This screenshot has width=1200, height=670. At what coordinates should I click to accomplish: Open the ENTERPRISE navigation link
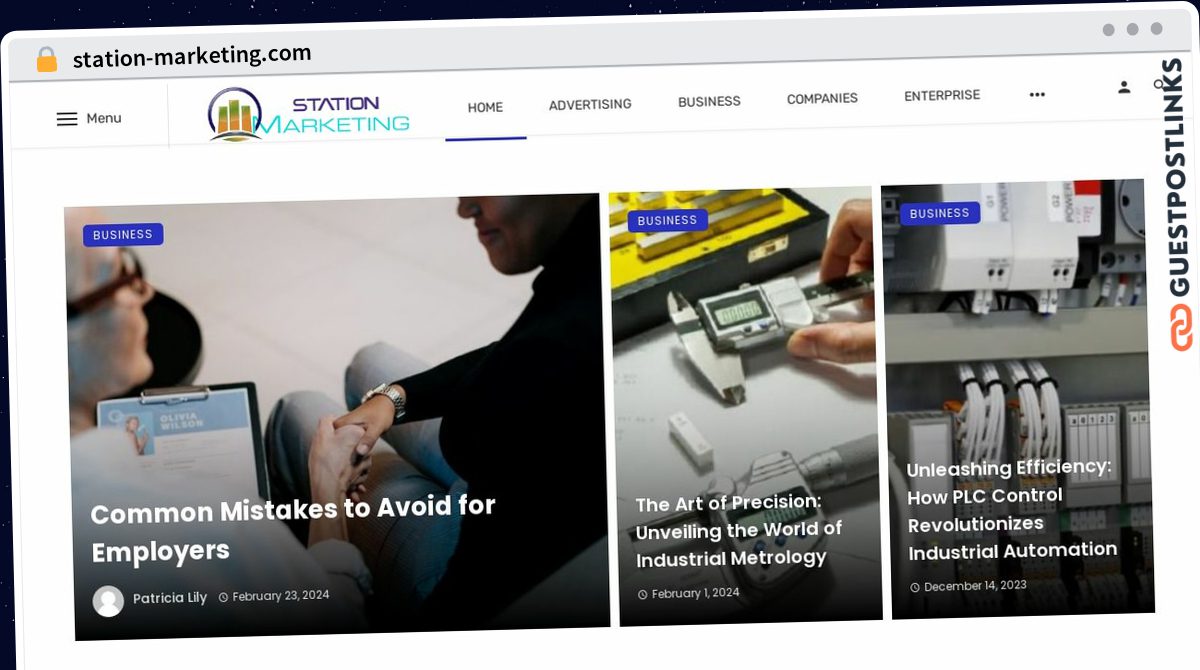pyautogui.click(x=942, y=95)
